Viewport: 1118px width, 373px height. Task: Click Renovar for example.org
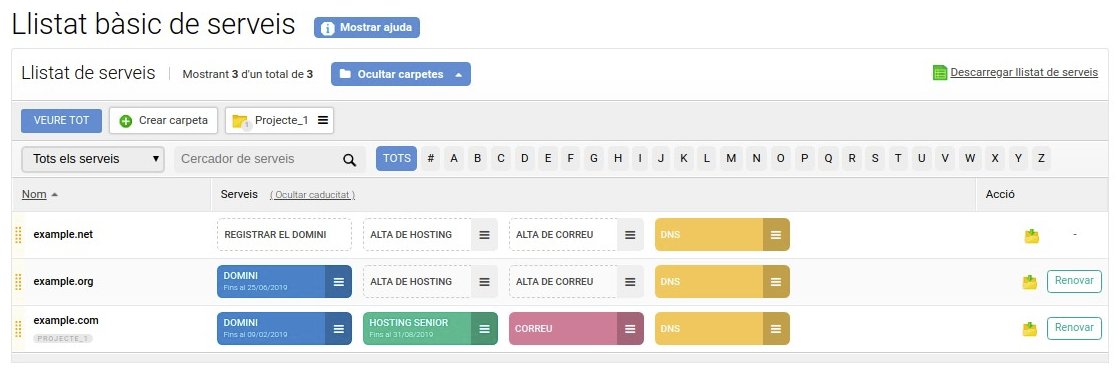click(1074, 281)
